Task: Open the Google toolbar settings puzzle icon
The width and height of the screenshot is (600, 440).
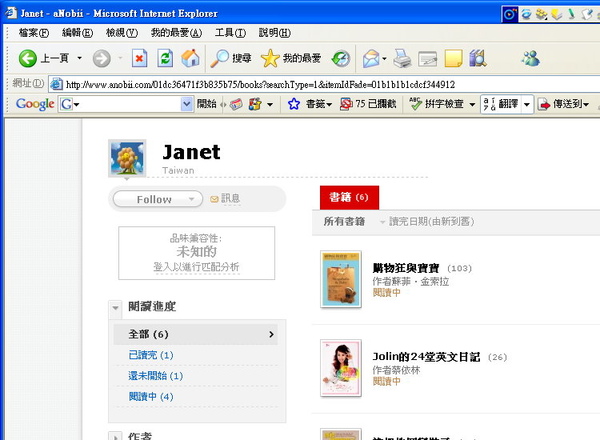Action: click(255, 104)
